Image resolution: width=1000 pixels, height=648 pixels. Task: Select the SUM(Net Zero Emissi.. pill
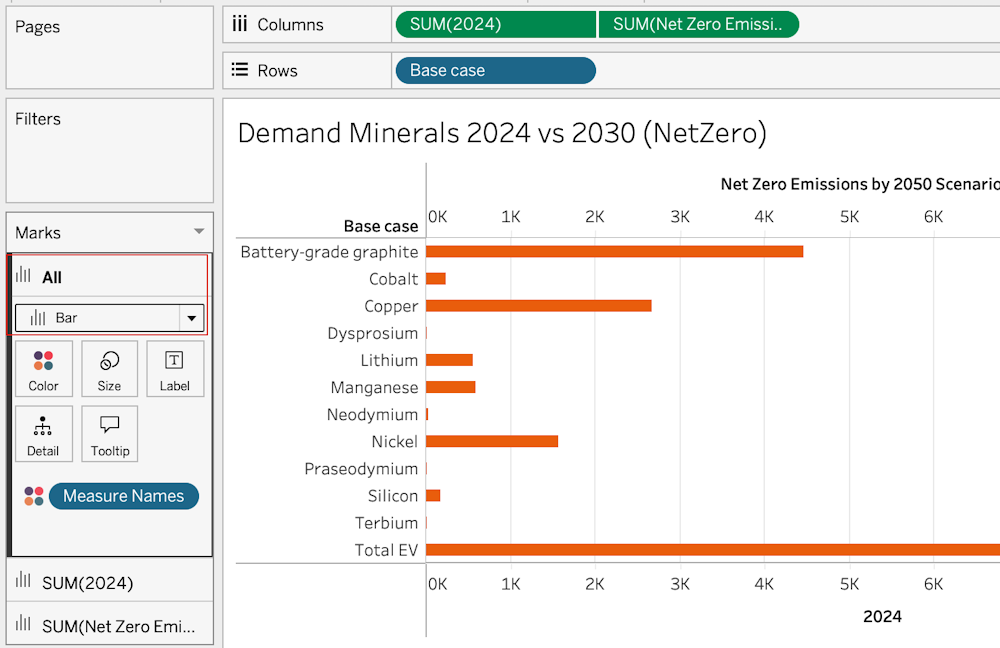(x=698, y=24)
